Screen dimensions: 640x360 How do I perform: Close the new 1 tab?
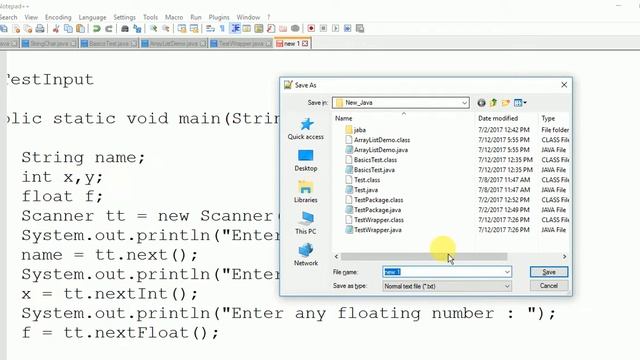tap(305, 43)
